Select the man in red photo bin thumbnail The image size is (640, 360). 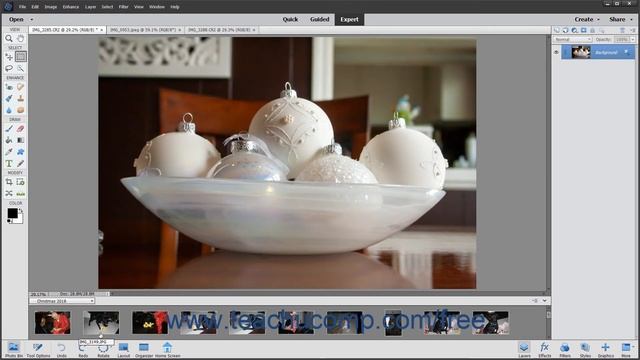52,322
